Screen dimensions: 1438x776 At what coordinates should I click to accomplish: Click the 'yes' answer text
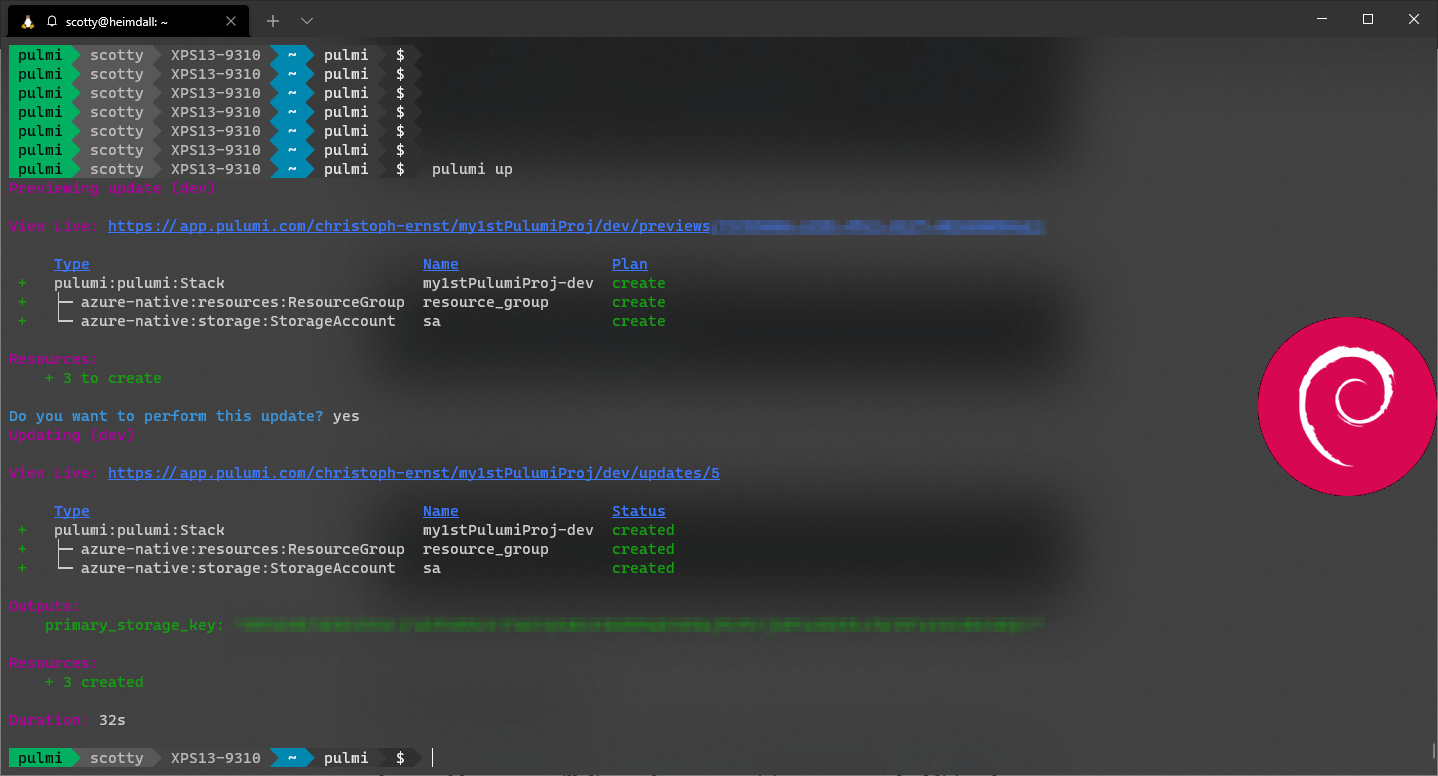tap(346, 416)
